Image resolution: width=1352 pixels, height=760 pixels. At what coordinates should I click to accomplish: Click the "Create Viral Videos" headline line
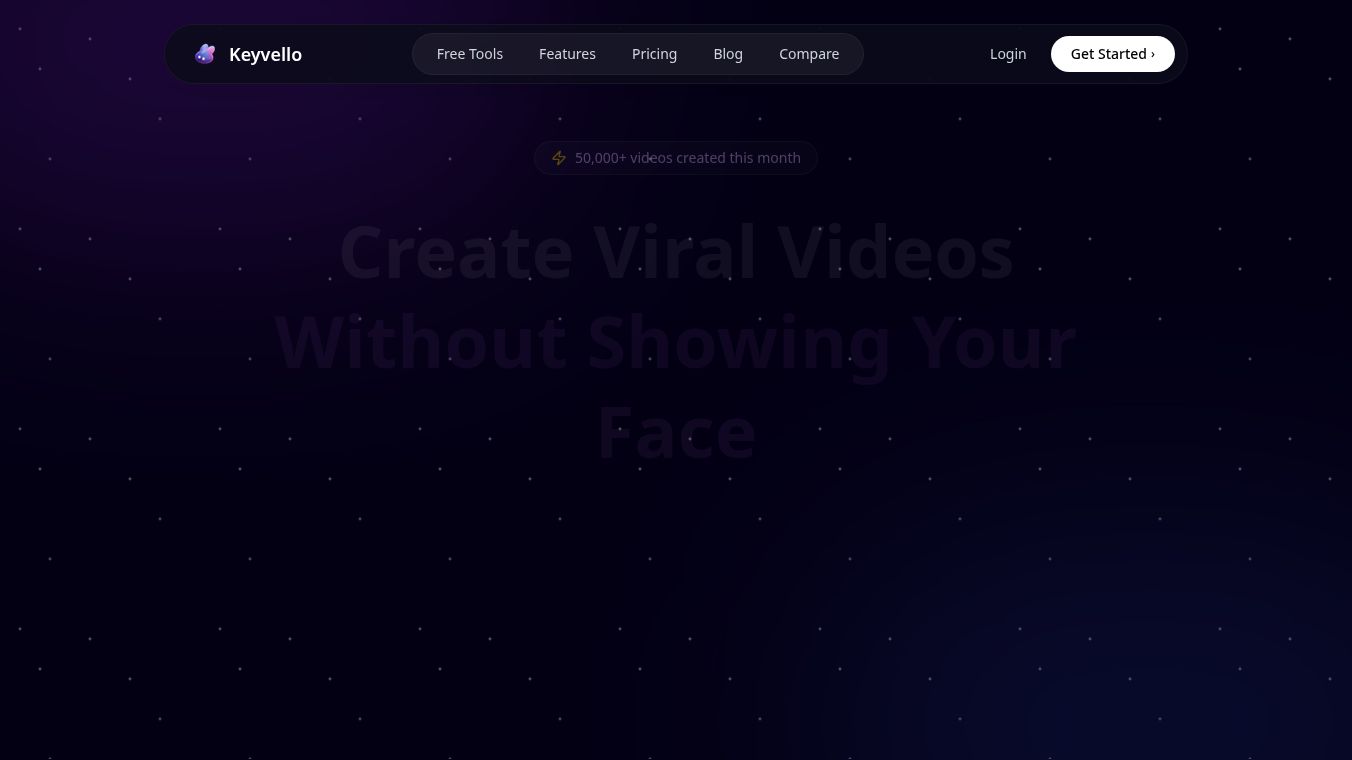tap(676, 253)
